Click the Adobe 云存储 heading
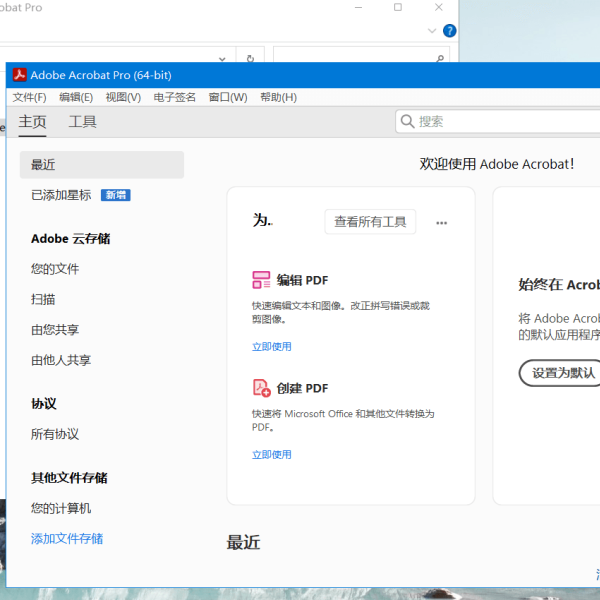Screen dimensions: 600x600 71,239
